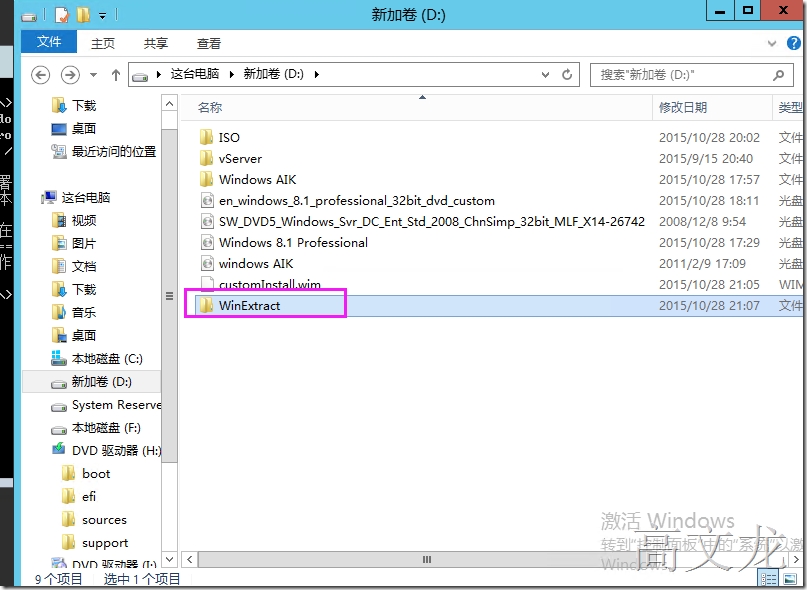Open 下载 under 这台电脑
Viewport: 807px width, 590px height.
click(x=84, y=290)
